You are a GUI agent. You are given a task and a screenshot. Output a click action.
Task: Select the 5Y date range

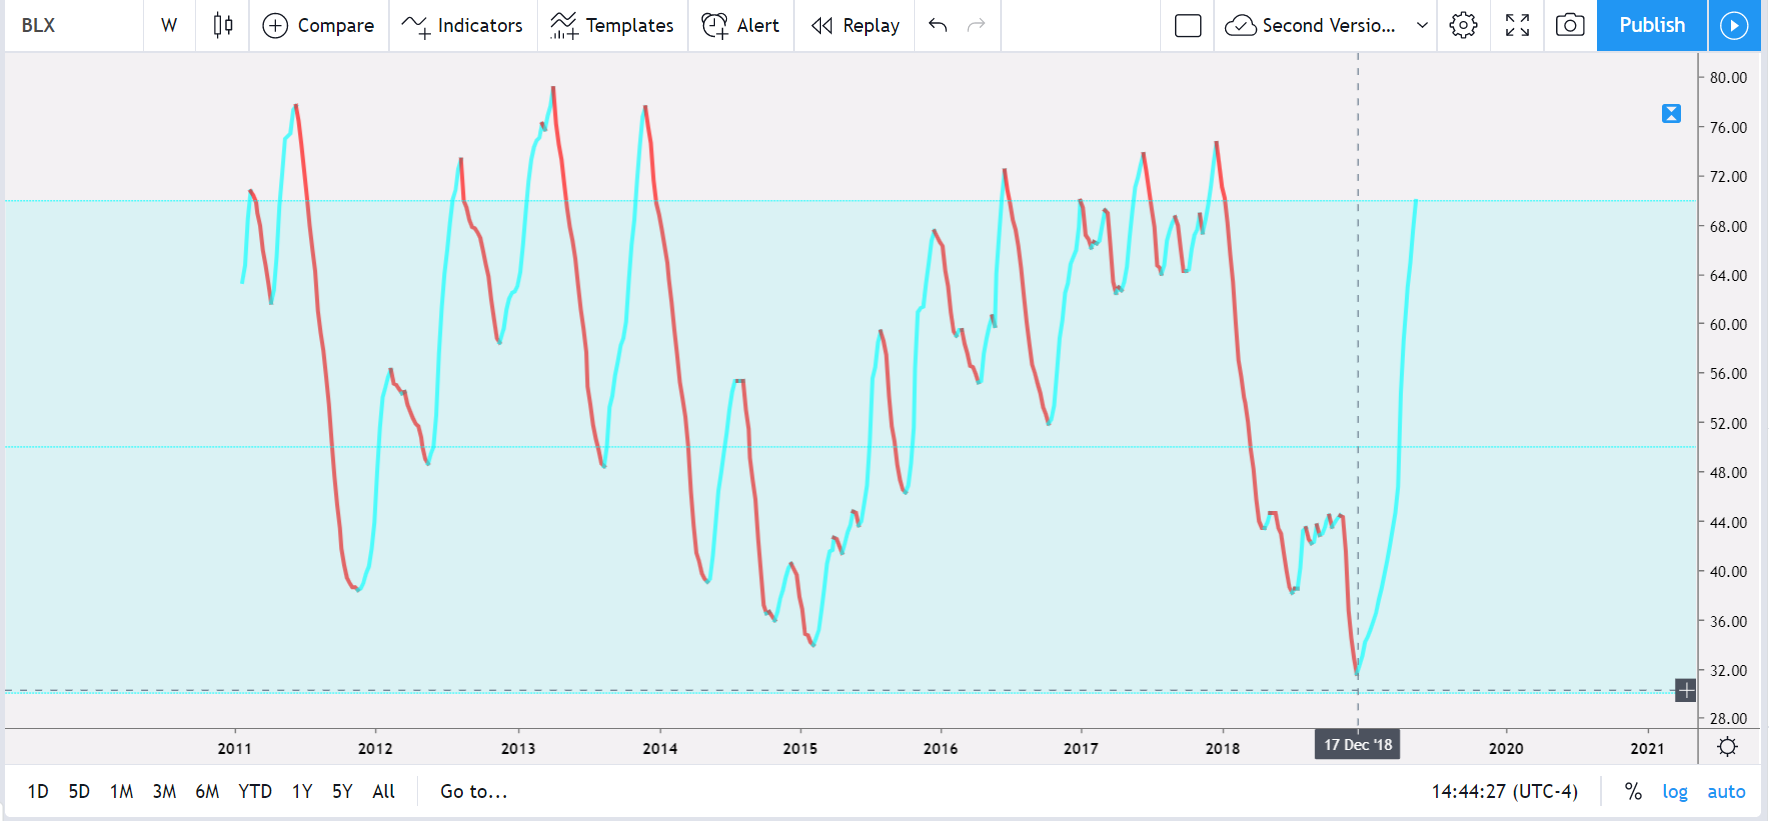click(x=342, y=792)
